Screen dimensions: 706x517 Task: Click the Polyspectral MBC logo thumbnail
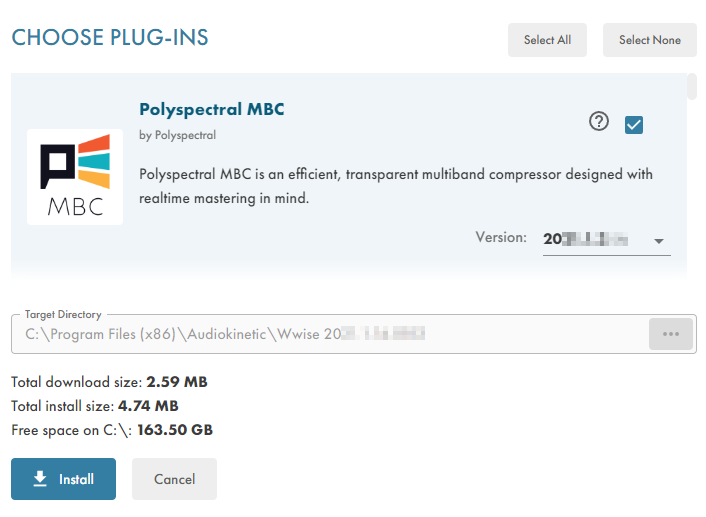pos(75,177)
